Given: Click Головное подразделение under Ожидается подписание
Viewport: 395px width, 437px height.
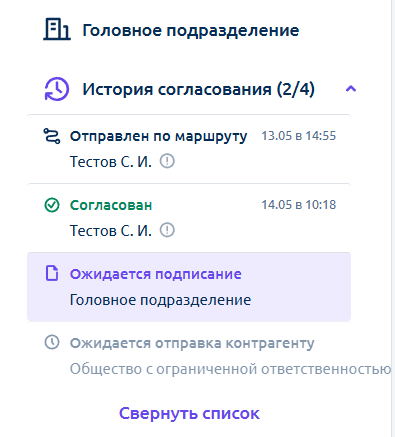Looking at the screenshot, I should point(160,300).
